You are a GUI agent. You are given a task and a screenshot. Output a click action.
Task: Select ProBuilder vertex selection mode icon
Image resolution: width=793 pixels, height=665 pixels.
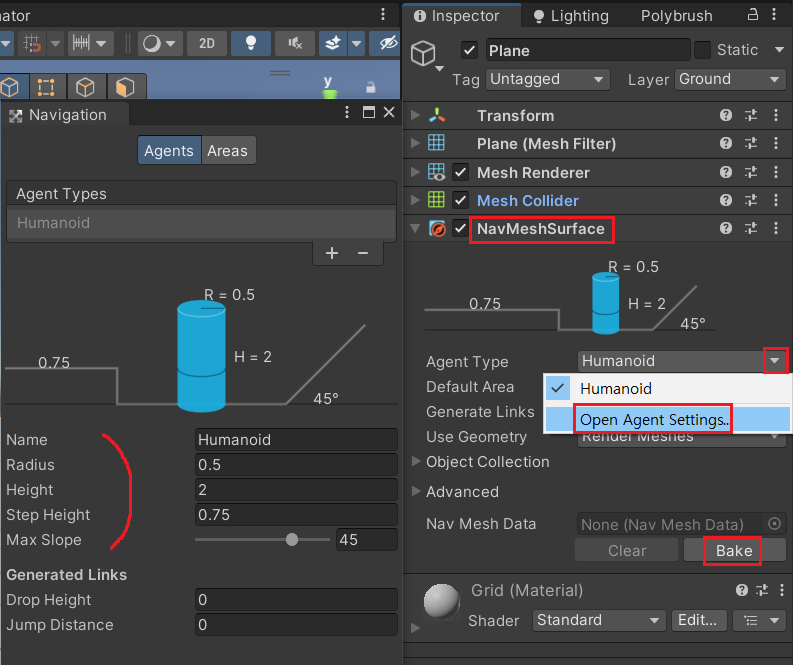click(x=46, y=87)
